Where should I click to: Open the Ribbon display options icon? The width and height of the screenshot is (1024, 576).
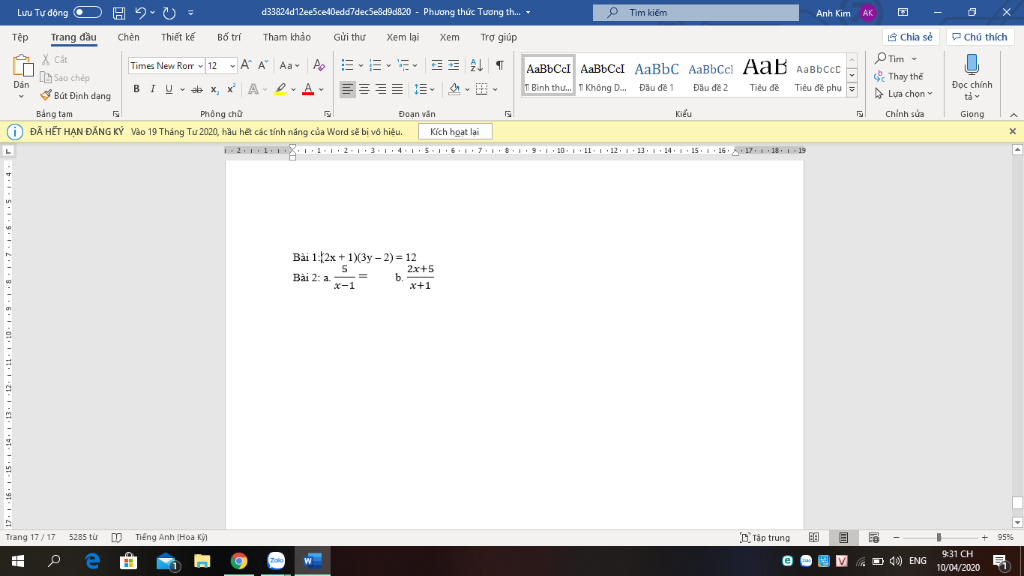click(903, 12)
